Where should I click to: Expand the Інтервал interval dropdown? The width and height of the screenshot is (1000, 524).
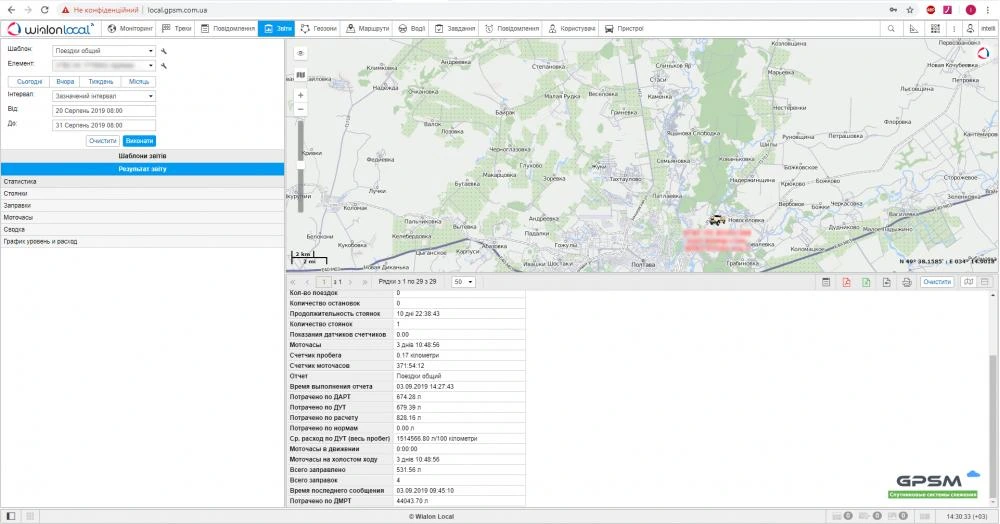(104, 96)
